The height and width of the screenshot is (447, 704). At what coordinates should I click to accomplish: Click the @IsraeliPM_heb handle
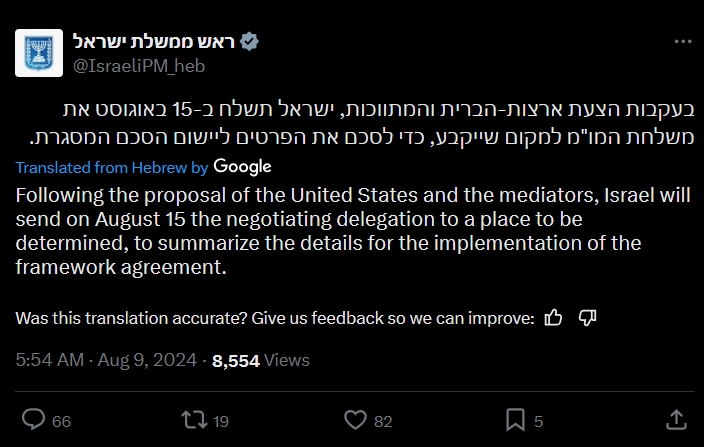132,65
